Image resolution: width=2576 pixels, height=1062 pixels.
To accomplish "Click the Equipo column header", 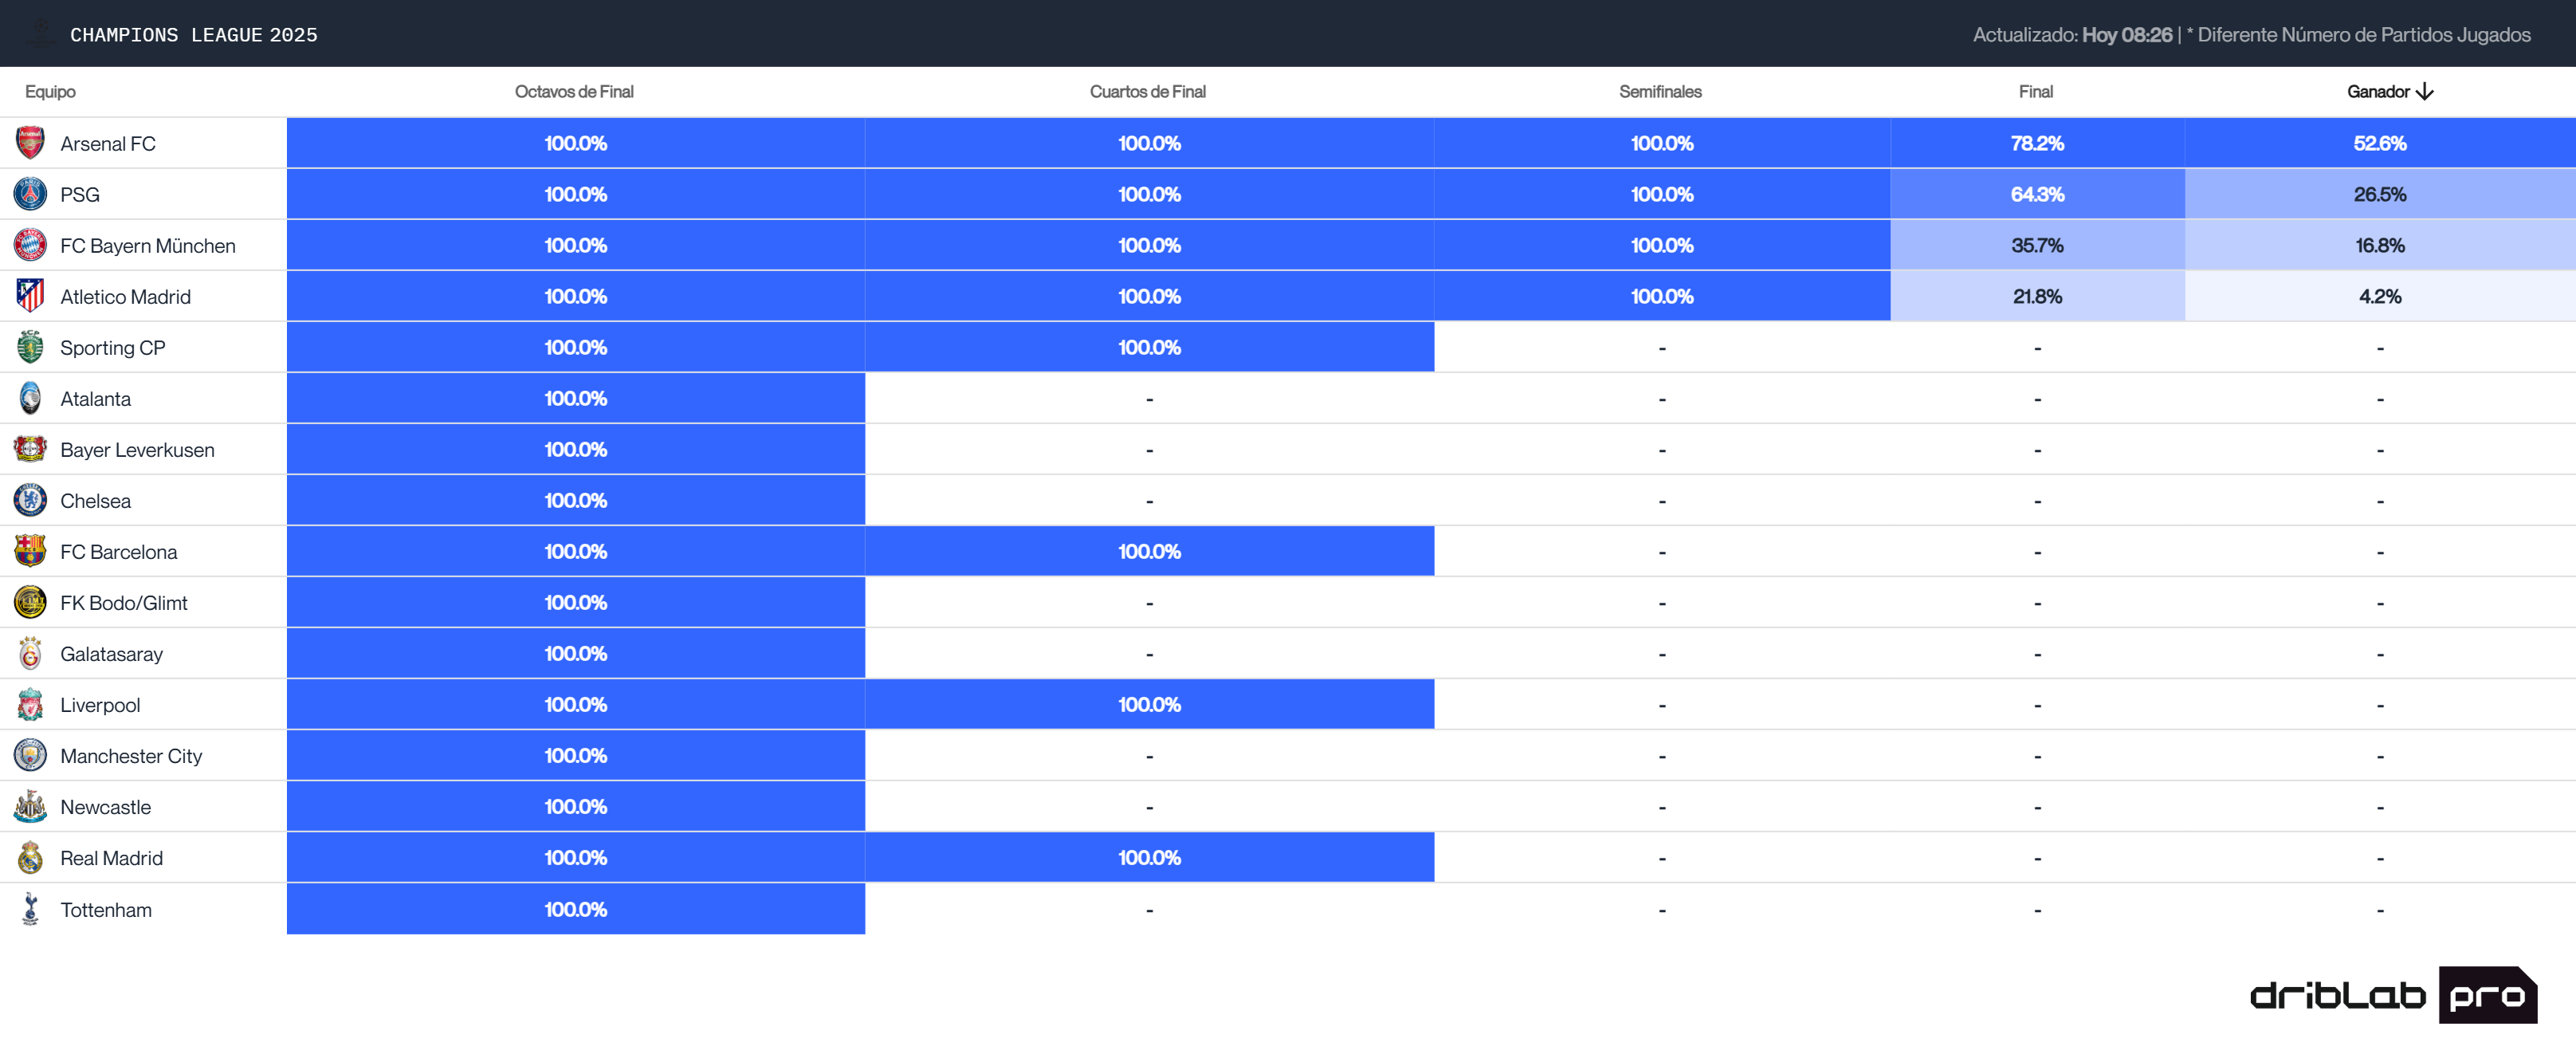I will coord(50,92).
